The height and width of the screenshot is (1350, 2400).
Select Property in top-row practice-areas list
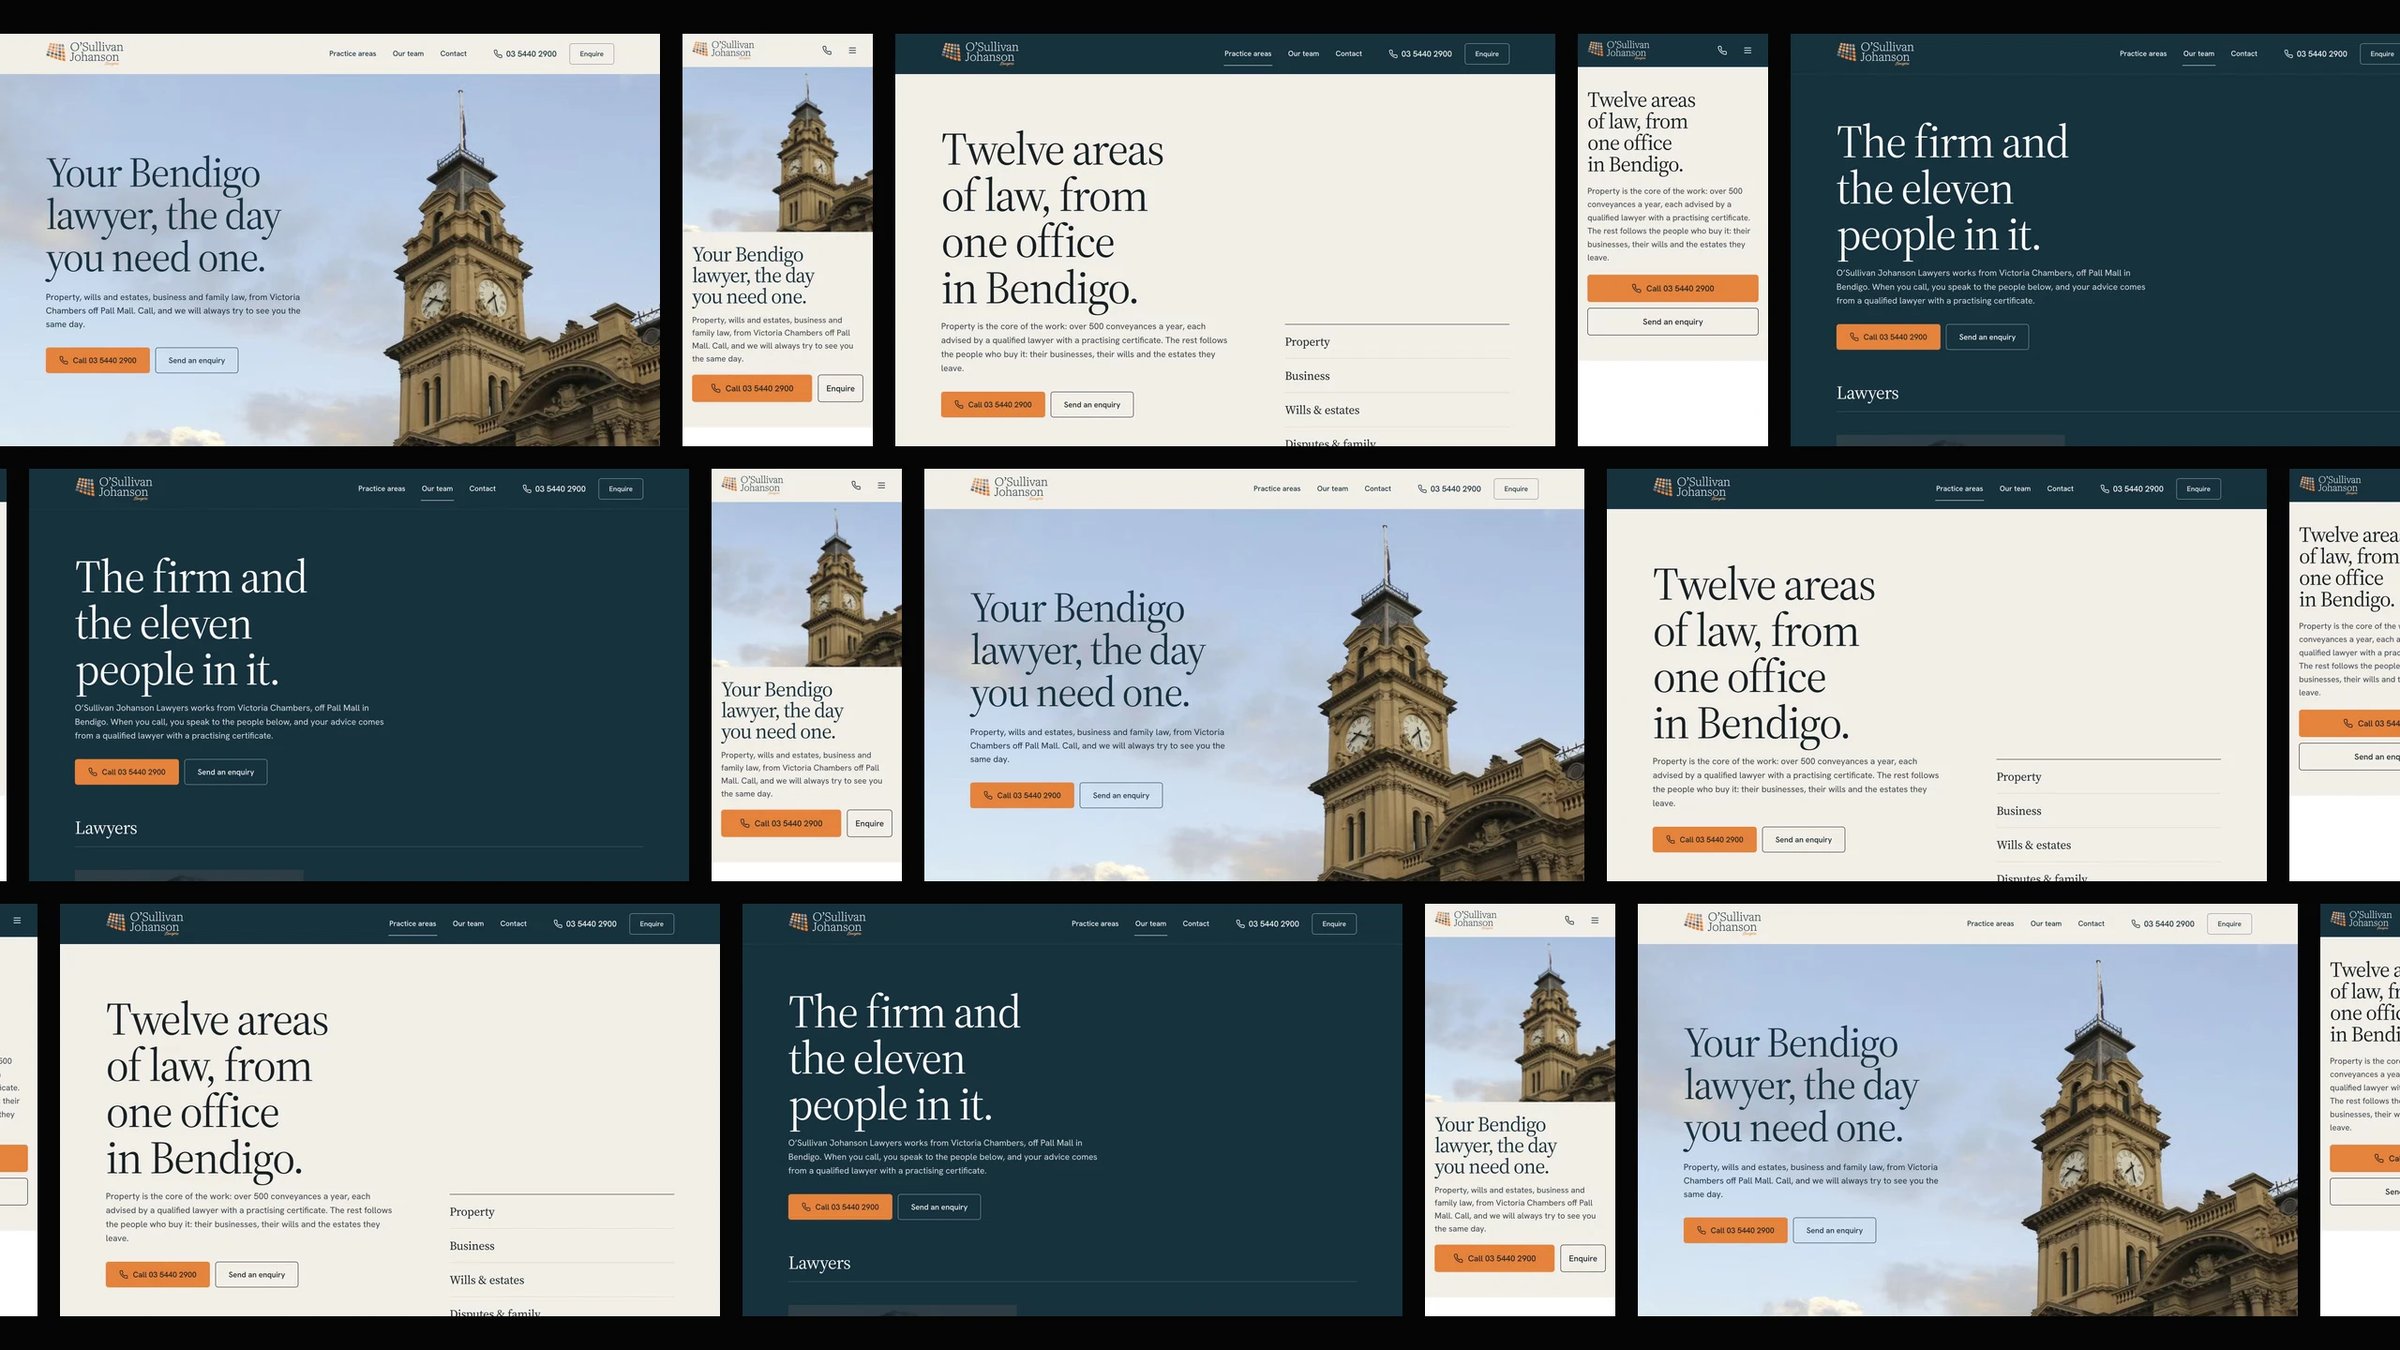[x=1397, y=342]
